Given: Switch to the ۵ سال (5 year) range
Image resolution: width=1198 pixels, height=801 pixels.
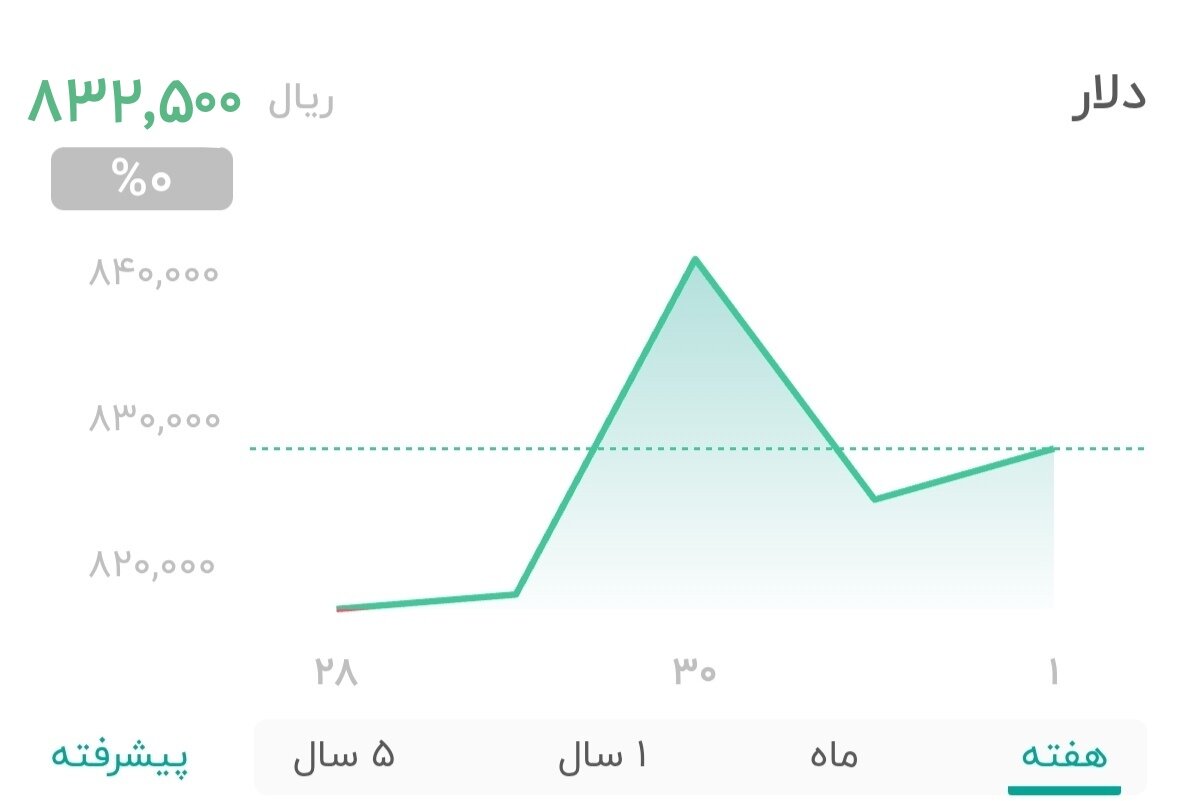Looking at the screenshot, I should (344, 755).
